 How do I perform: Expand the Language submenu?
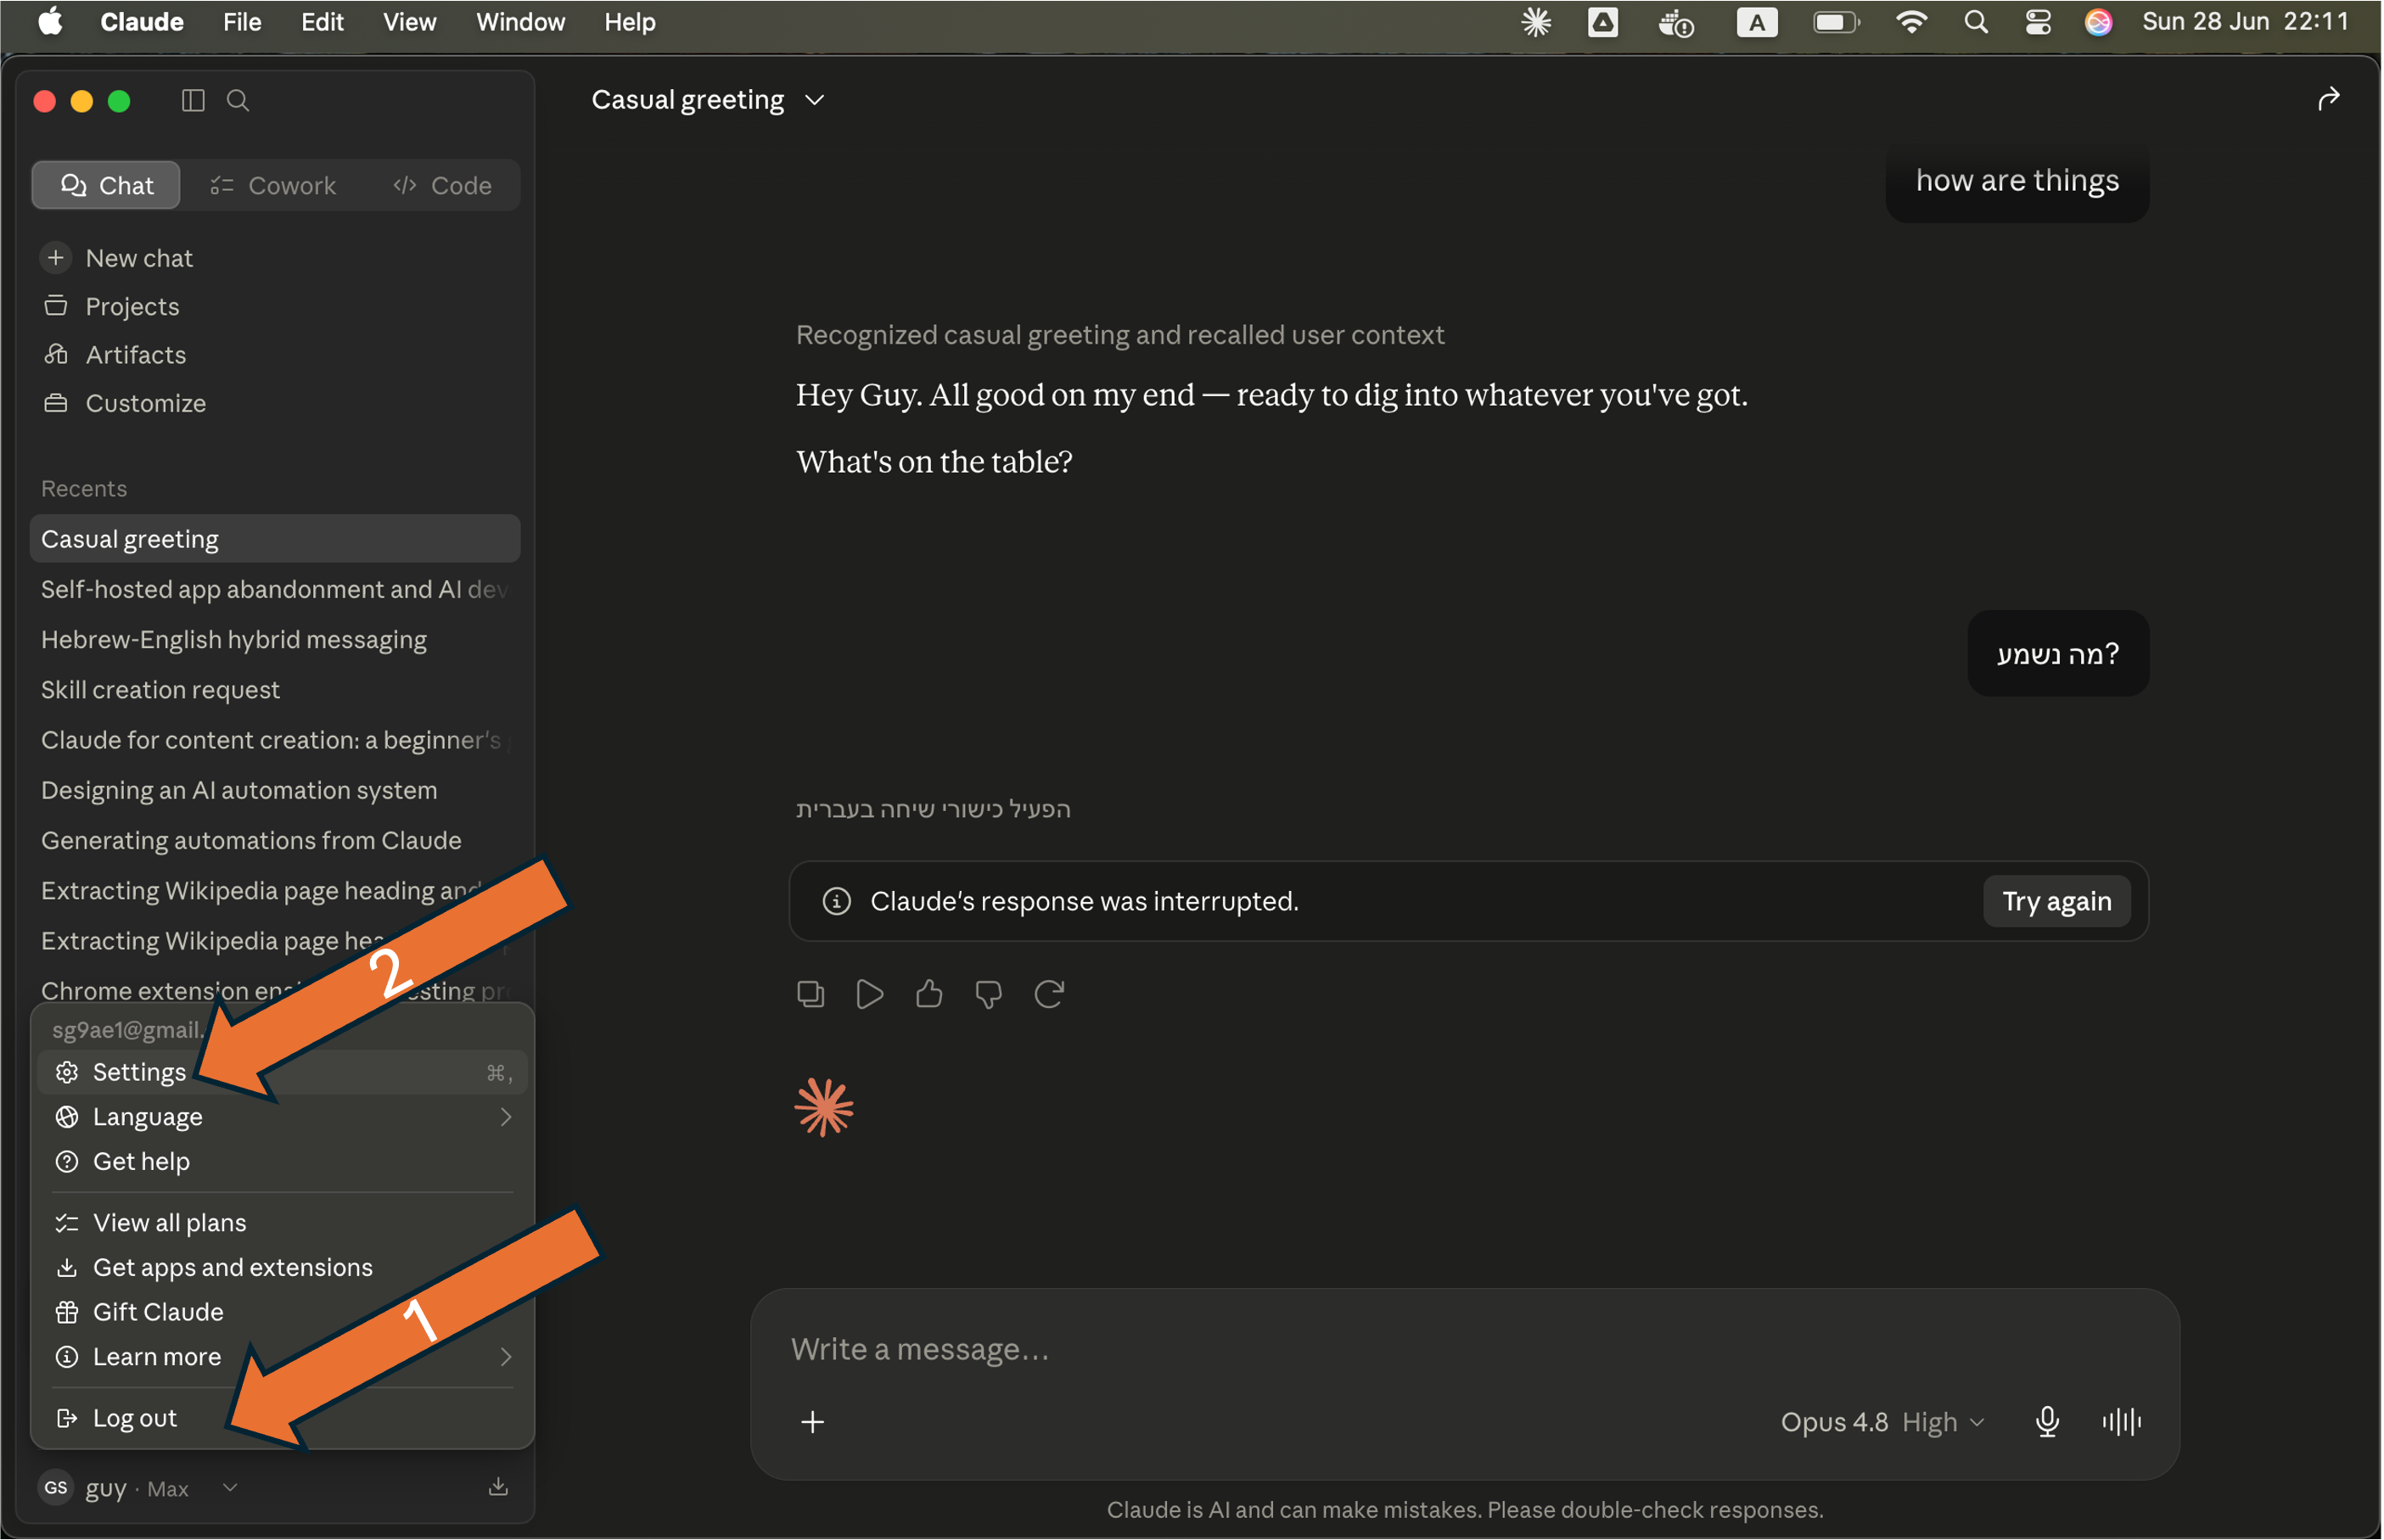click(x=282, y=1117)
